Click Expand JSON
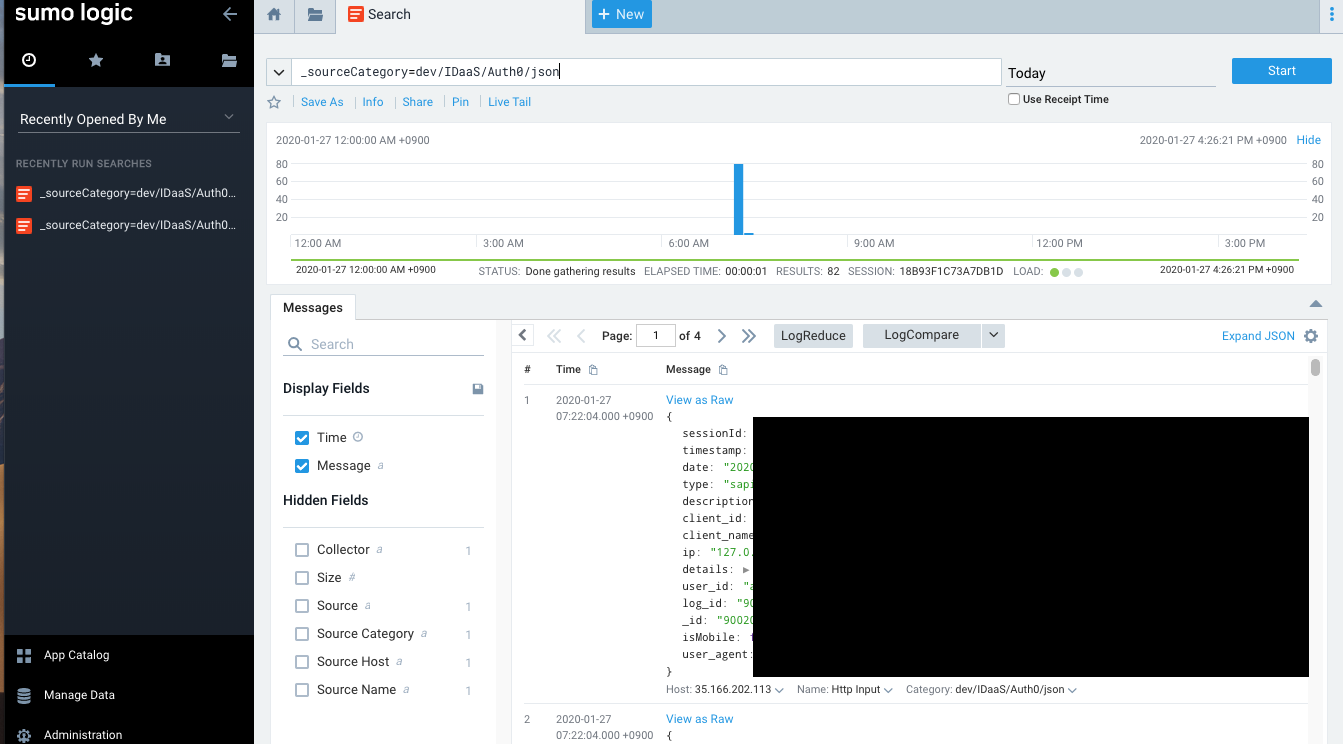The height and width of the screenshot is (744, 1343). pyautogui.click(x=1257, y=336)
